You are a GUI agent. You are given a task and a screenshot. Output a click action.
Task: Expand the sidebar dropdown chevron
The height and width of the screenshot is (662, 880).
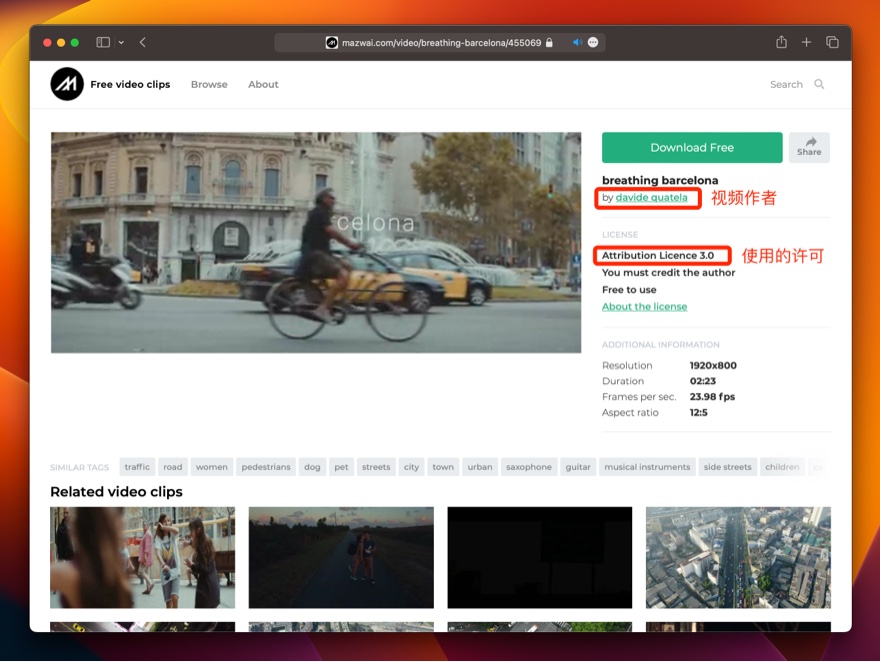point(121,43)
